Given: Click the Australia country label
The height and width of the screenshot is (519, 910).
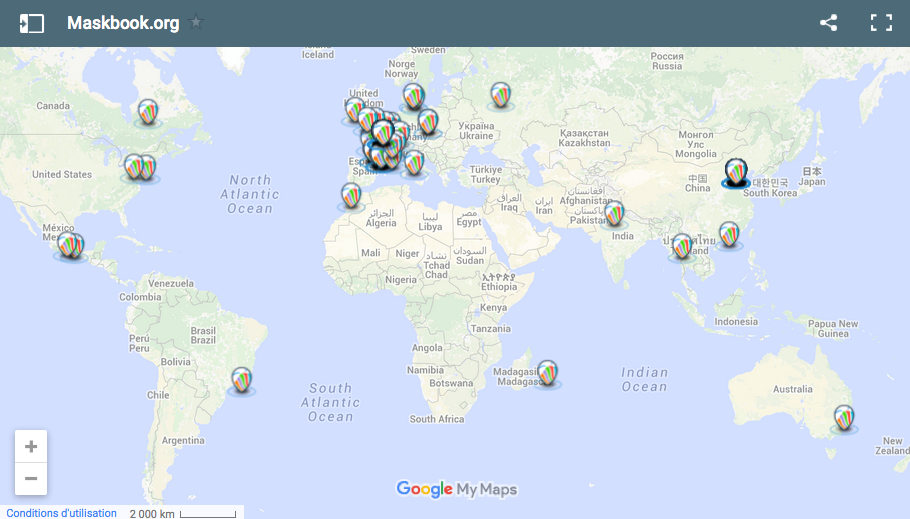Looking at the screenshot, I should pos(792,389).
